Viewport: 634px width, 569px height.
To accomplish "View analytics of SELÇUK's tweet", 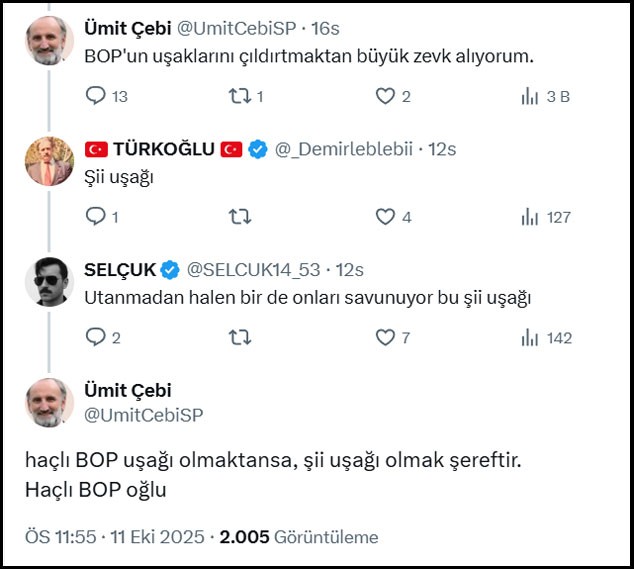I will 530,338.
